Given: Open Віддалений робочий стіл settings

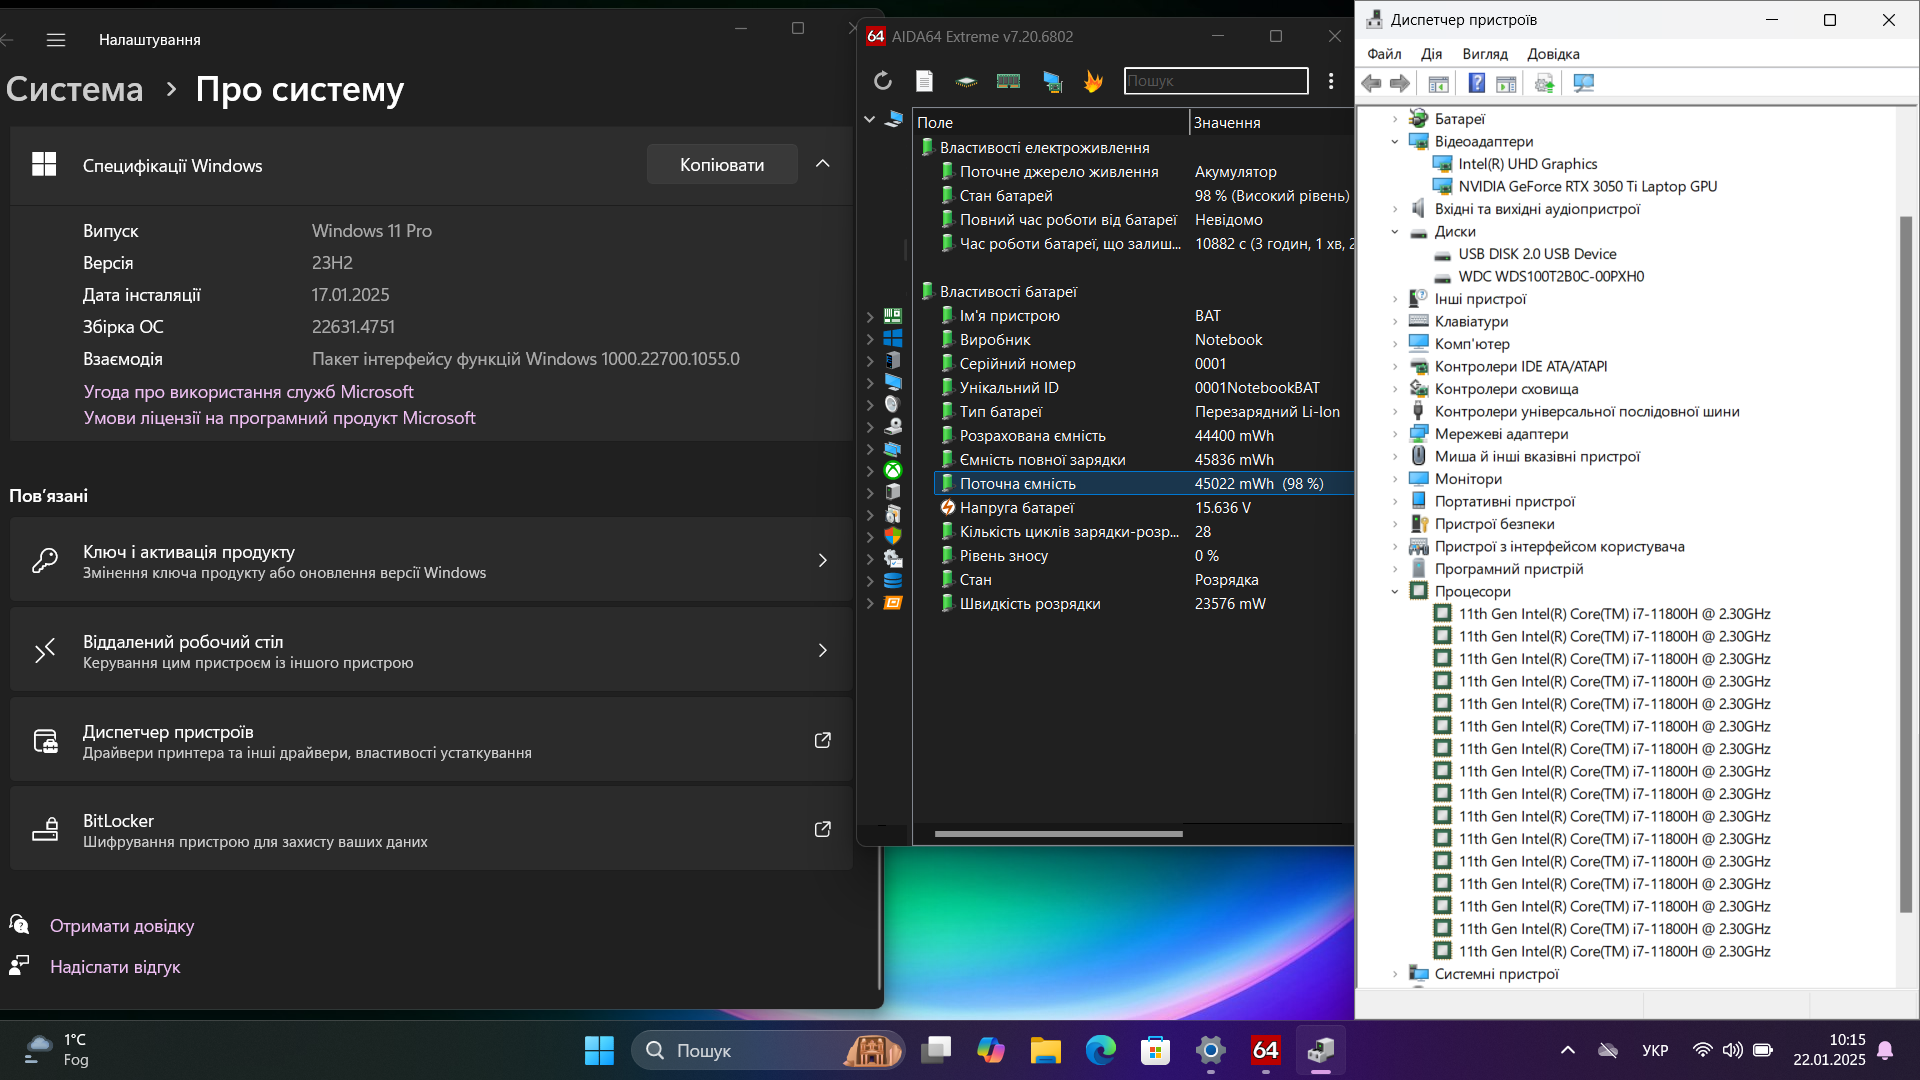Looking at the screenshot, I should pyautogui.click(x=431, y=650).
